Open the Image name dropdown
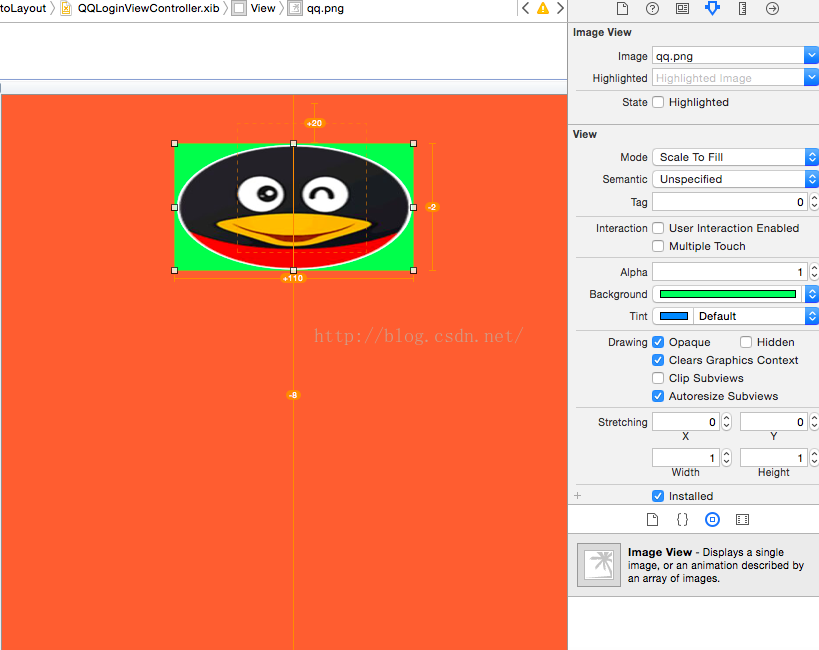 [811, 55]
